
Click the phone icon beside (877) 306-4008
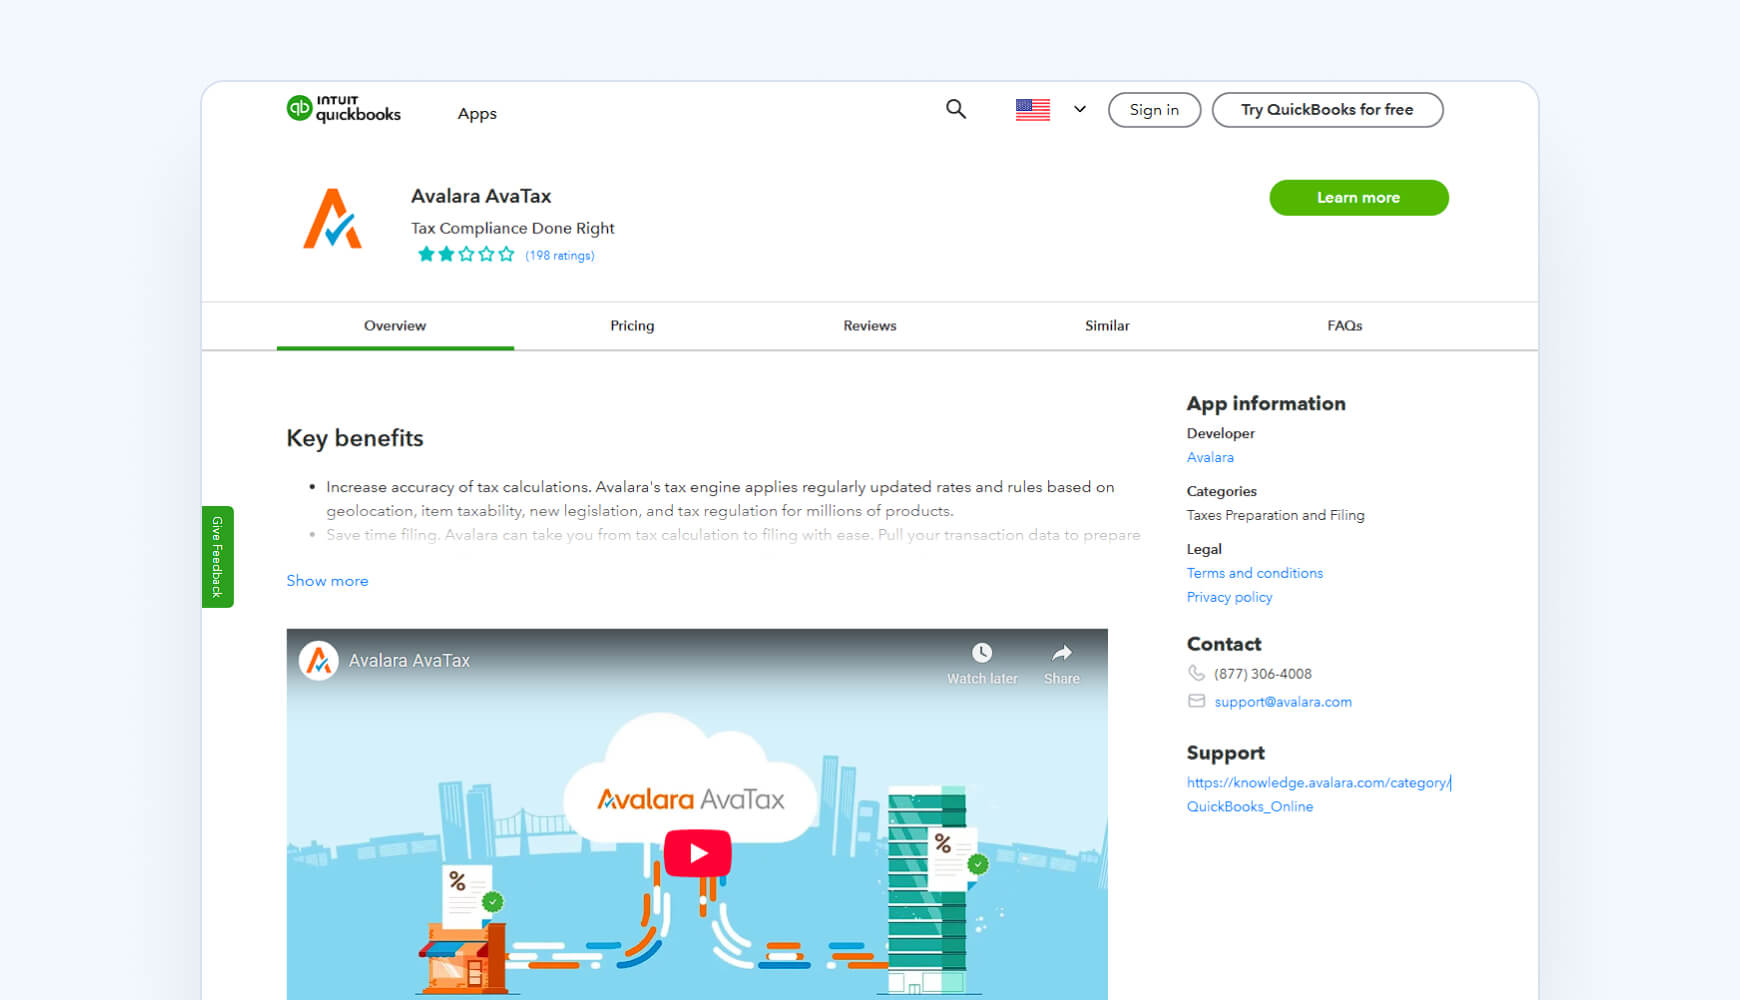coord(1196,673)
